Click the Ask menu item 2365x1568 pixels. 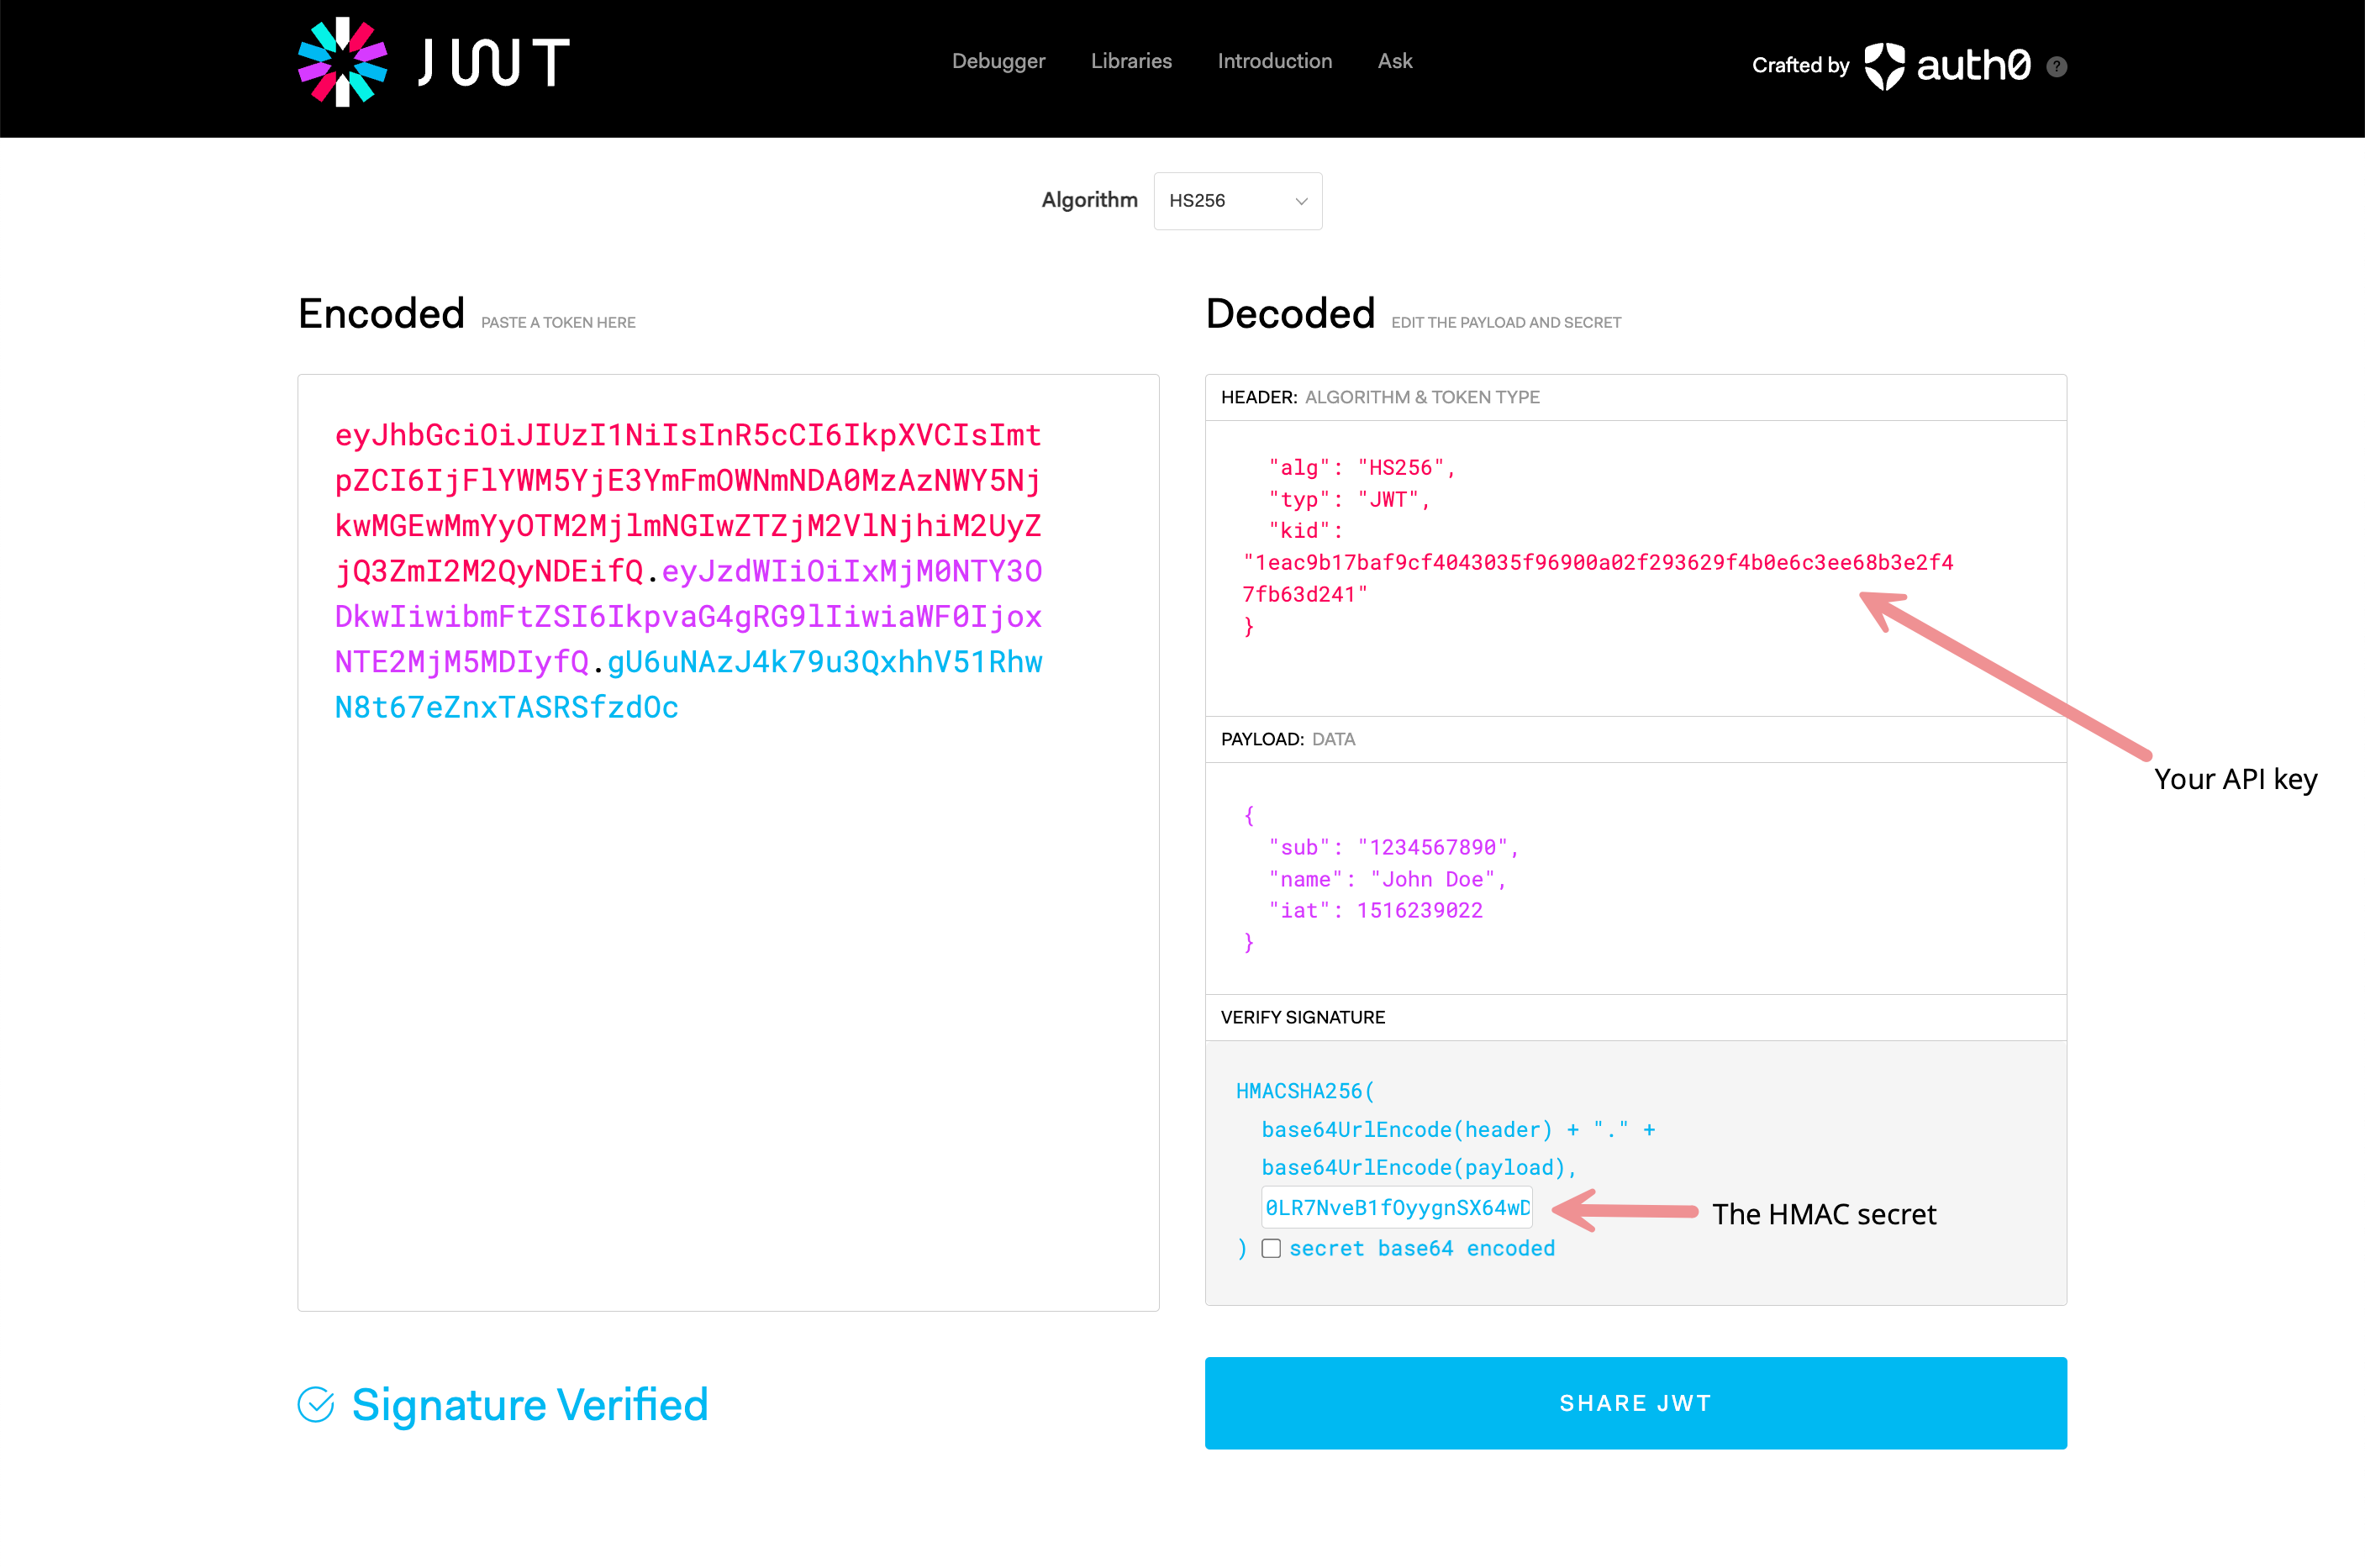(x=1394, y=61)
